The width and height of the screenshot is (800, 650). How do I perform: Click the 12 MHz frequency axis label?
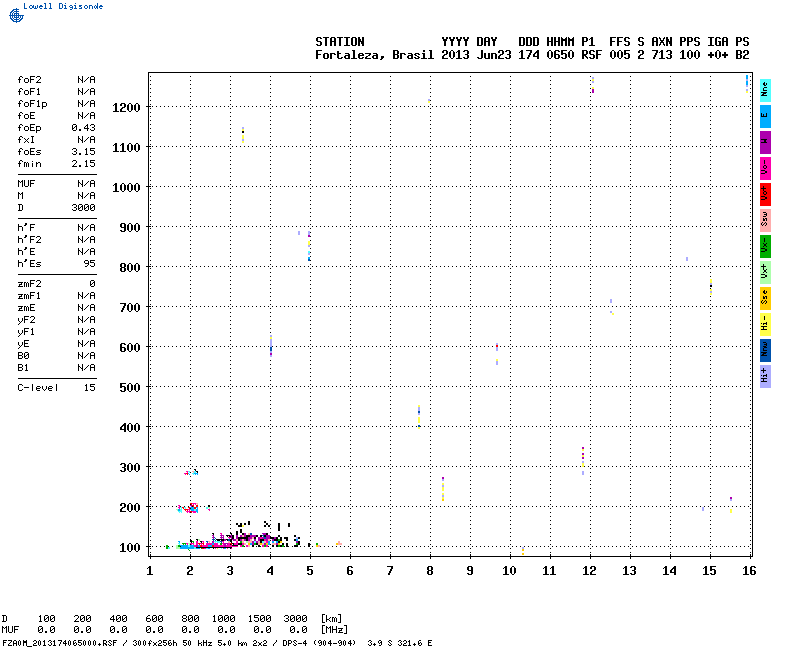(589, 571)
